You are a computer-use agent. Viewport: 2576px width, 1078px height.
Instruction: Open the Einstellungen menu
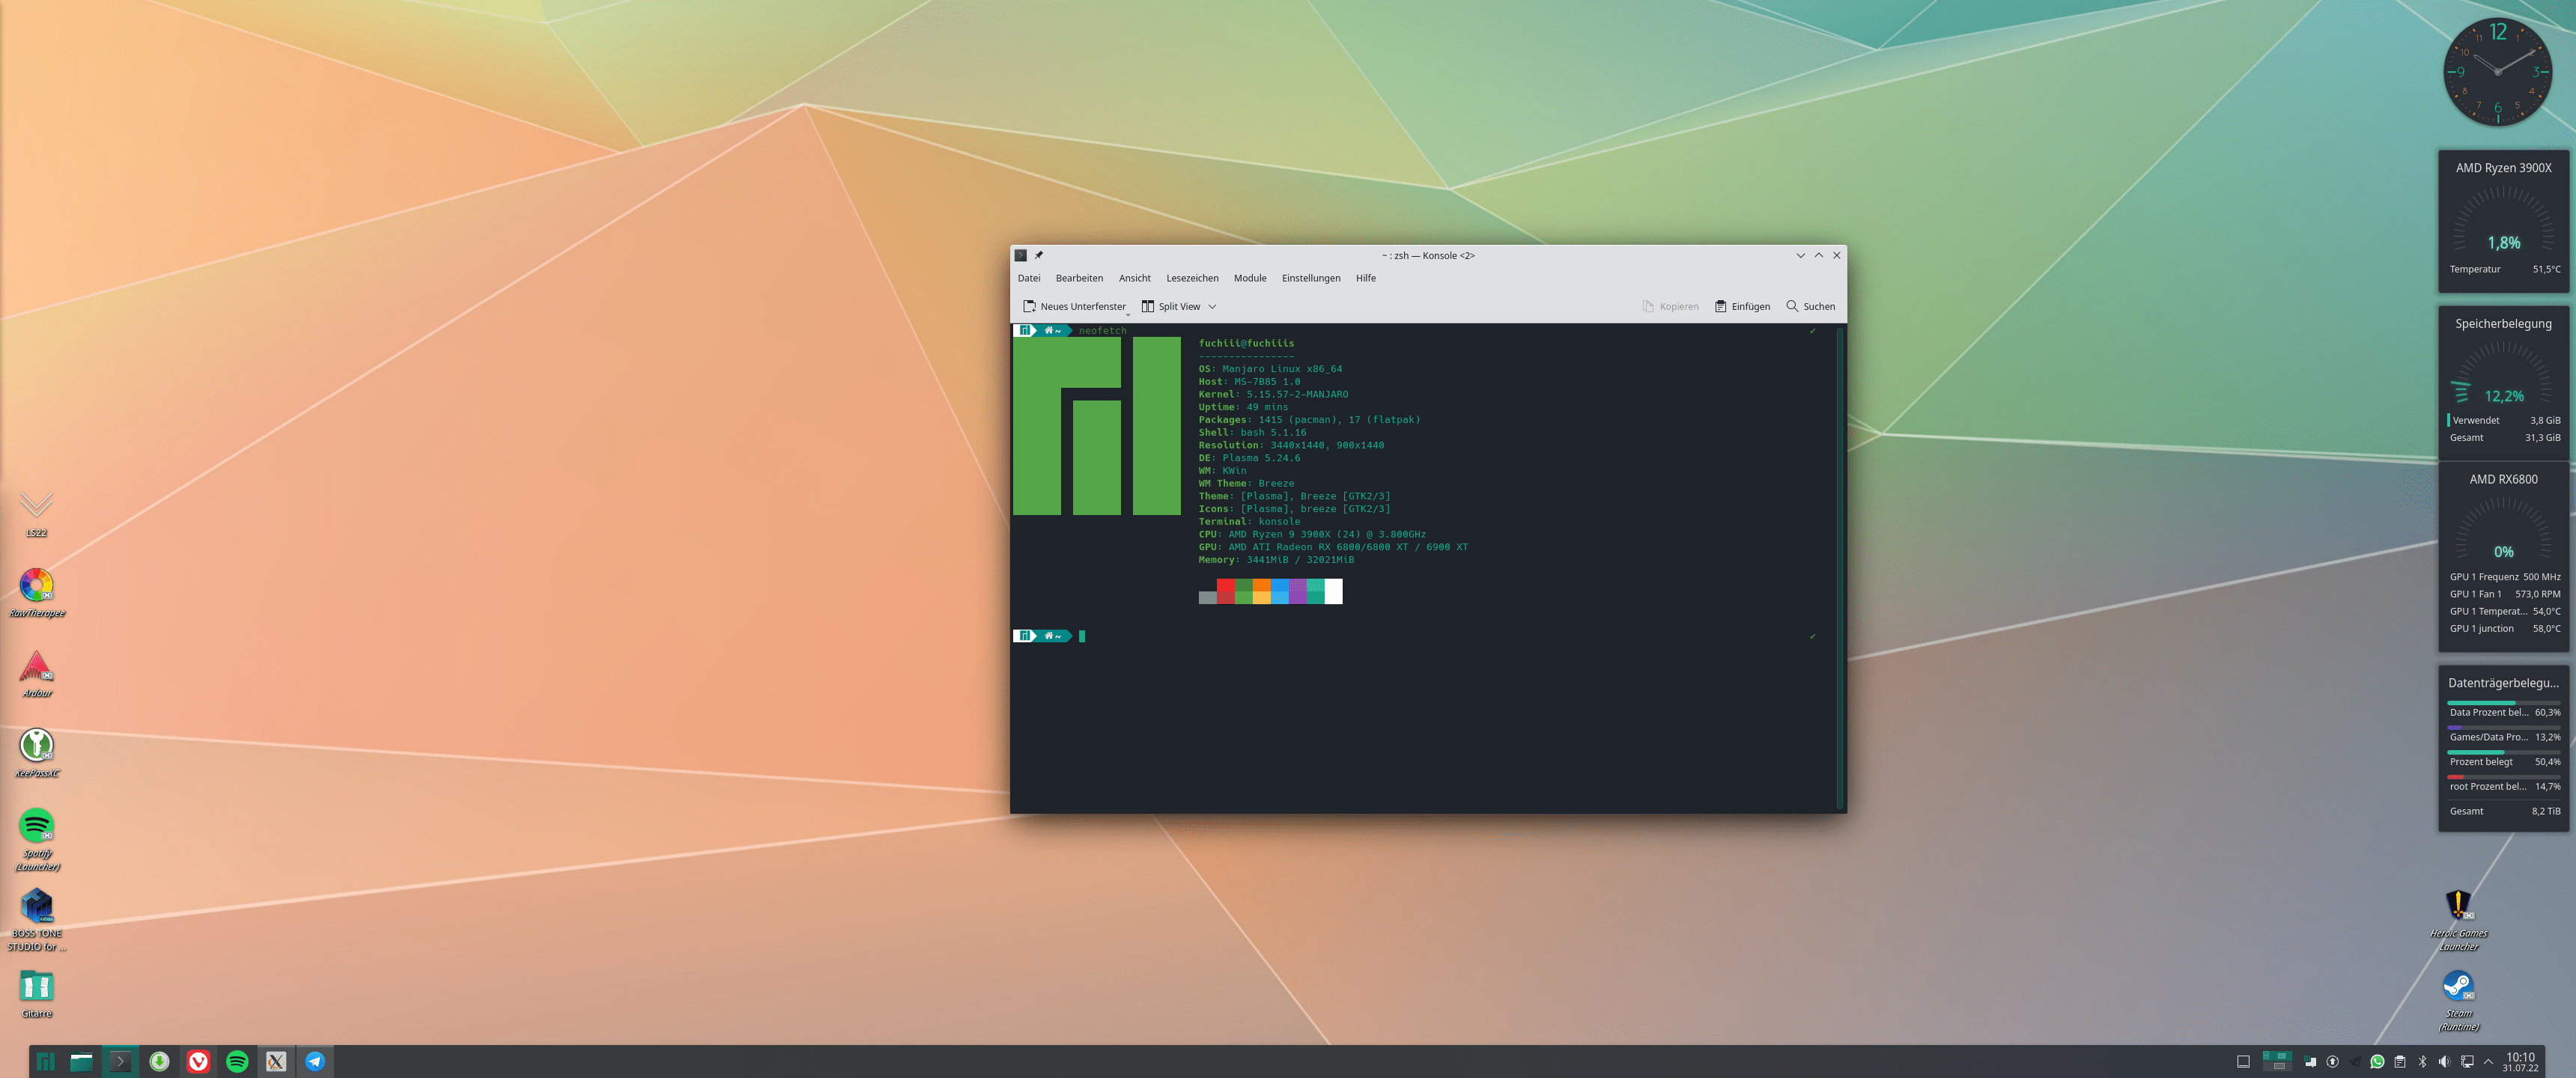pyautogui.click(x=1311, y=278)
